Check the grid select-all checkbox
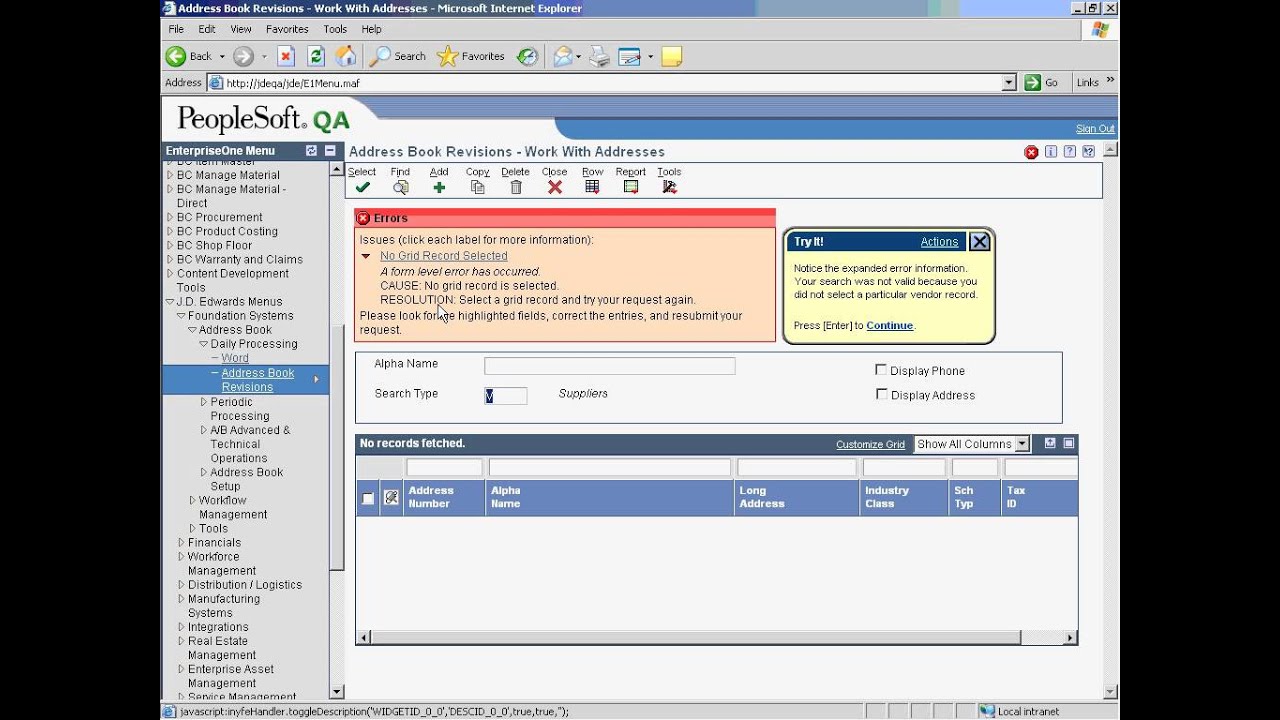This screenshot has height=720, width=1280. [x=368, y=498]
